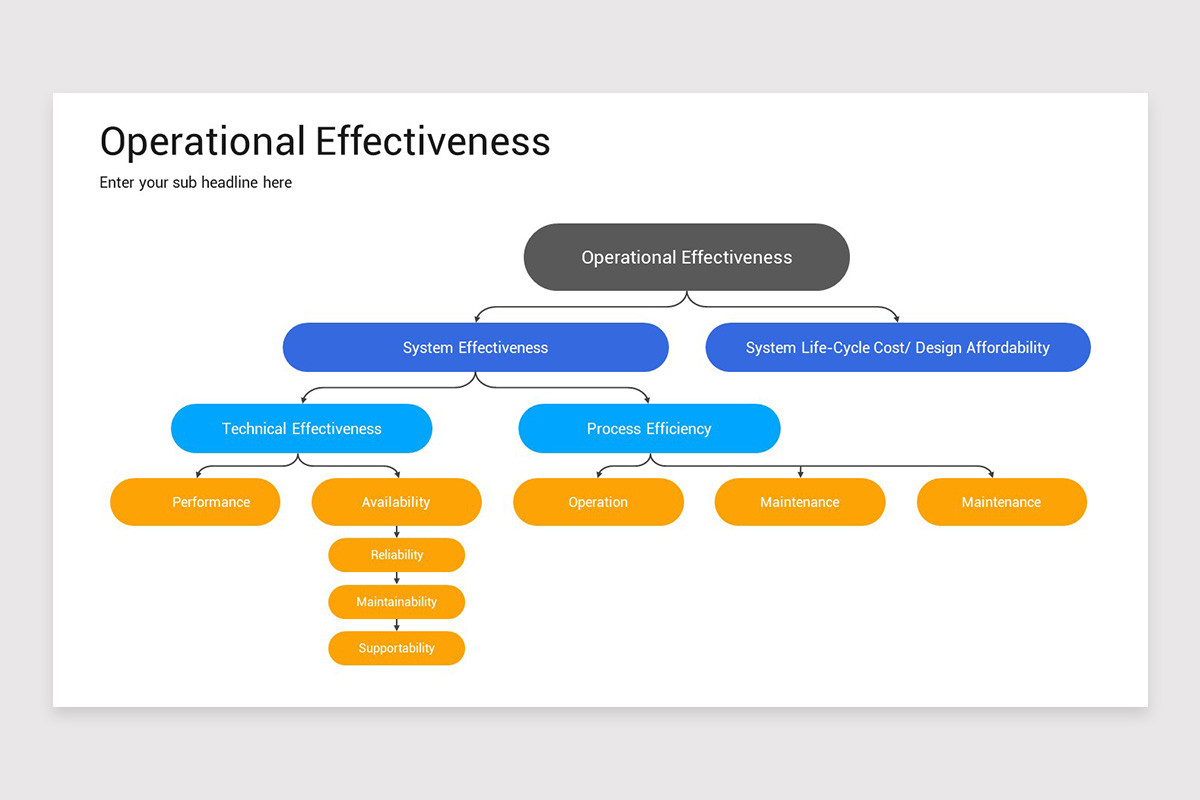The width and height of the screenshot is (1200, 800).
Task: Select the Operational Effectiveness root node
Action: pos(686,257)
